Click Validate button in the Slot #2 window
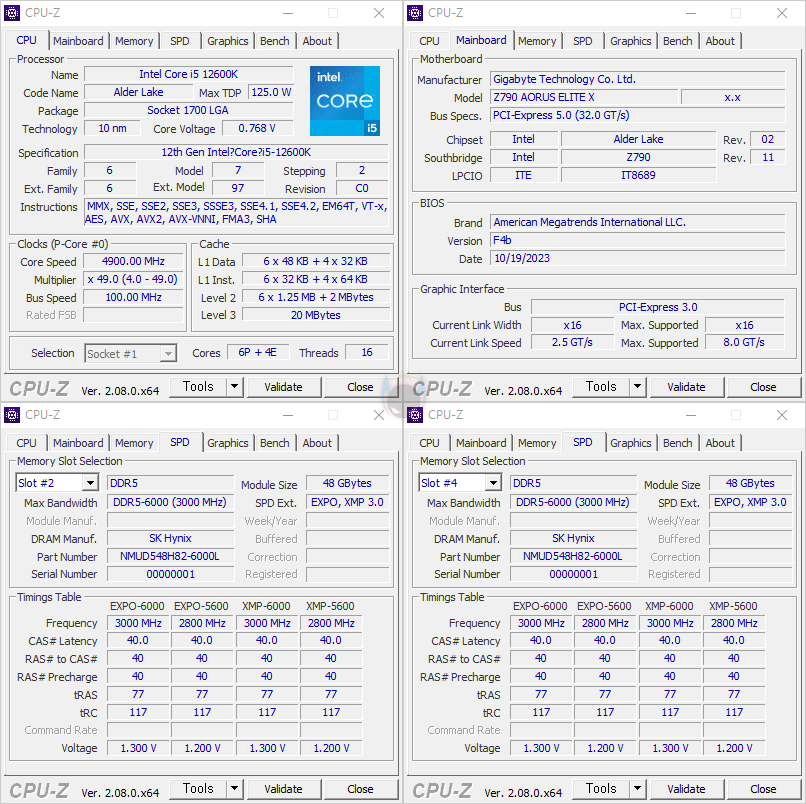The width and height of the screenshot is (806, 804). click(284, 789)
